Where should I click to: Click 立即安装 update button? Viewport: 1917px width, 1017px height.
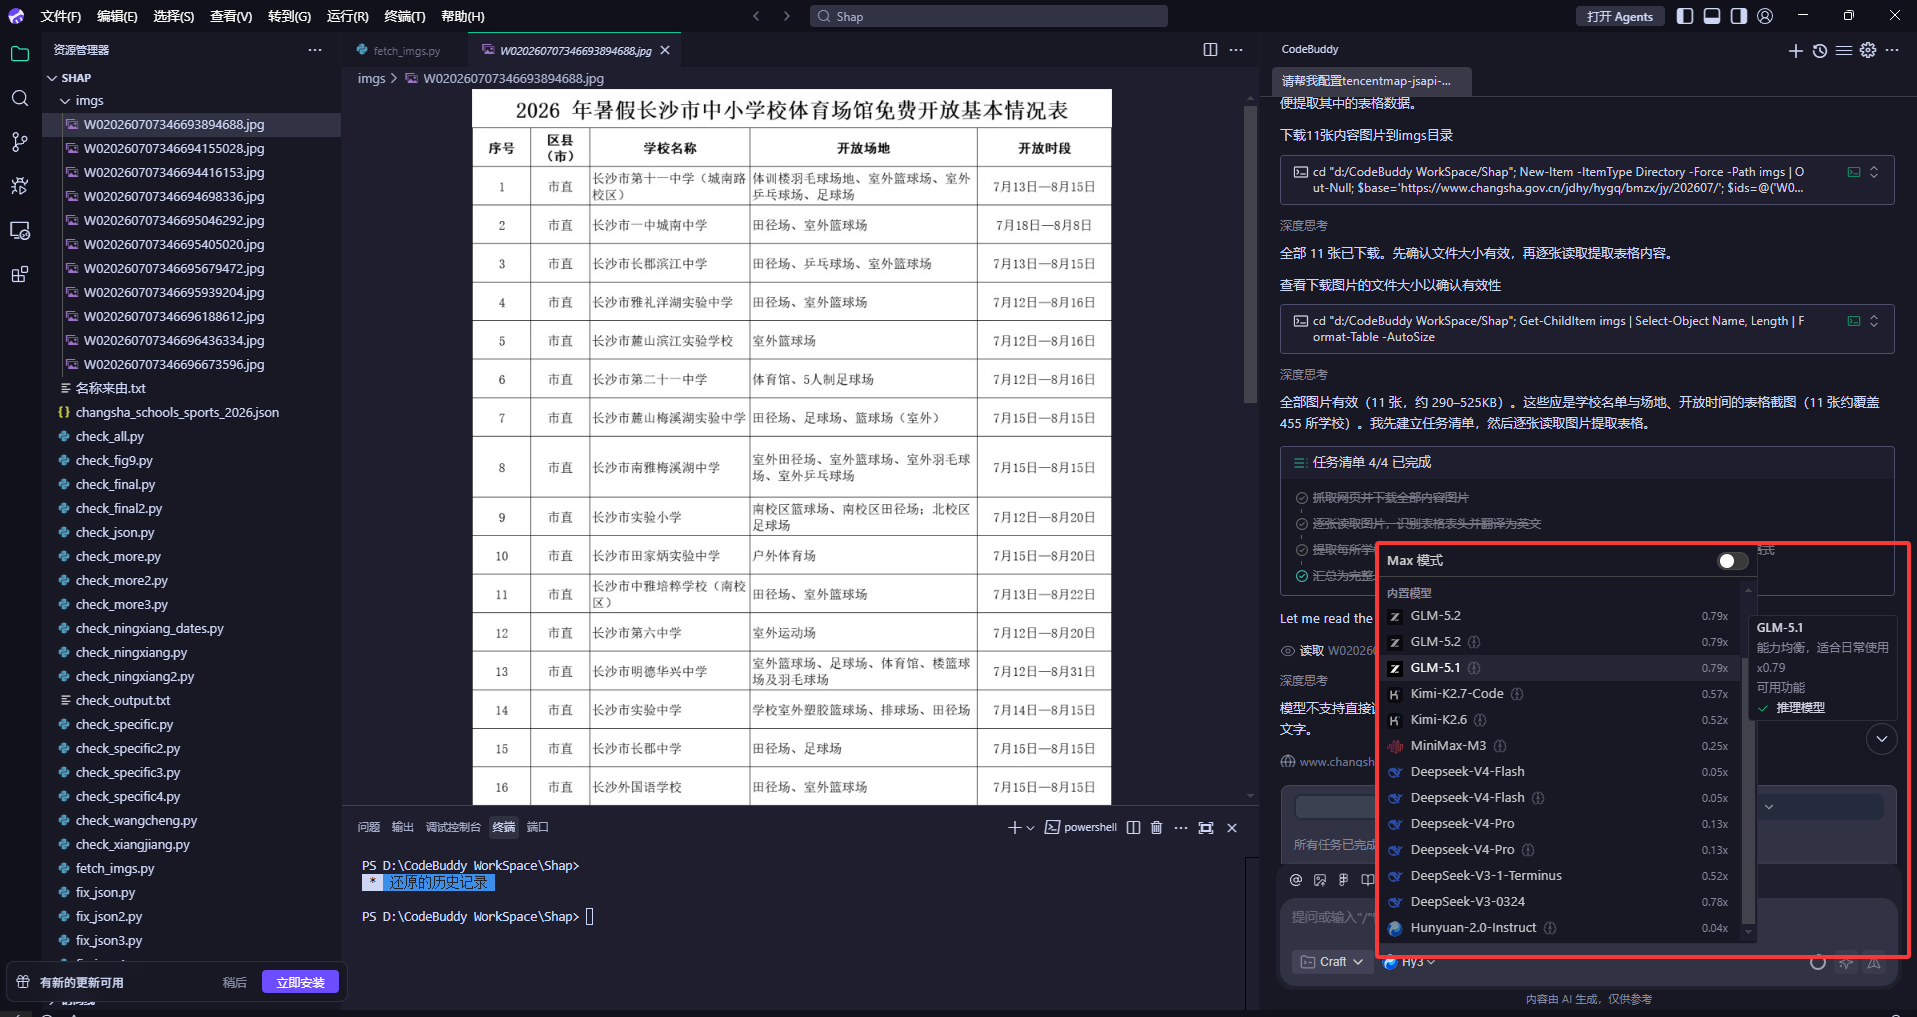coord(300,982)
